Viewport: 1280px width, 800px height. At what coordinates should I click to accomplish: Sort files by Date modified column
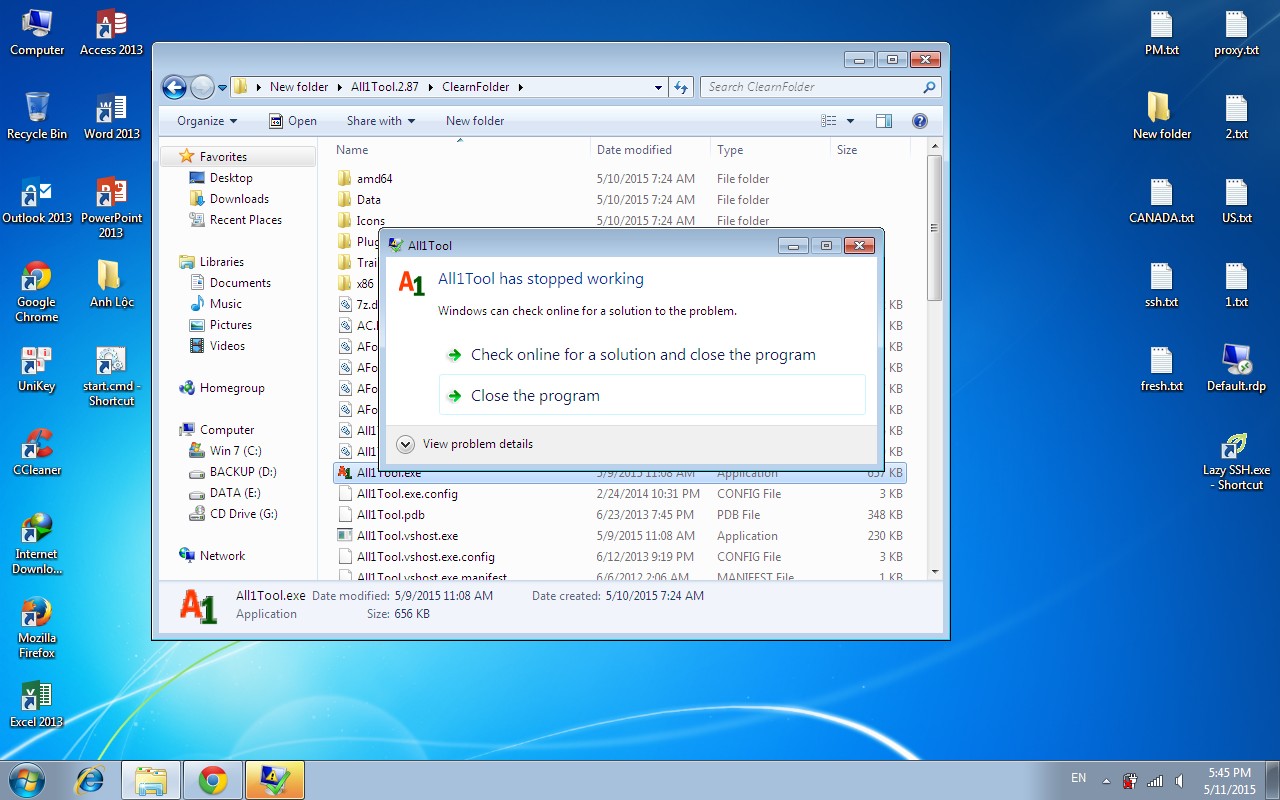[634, 150]
